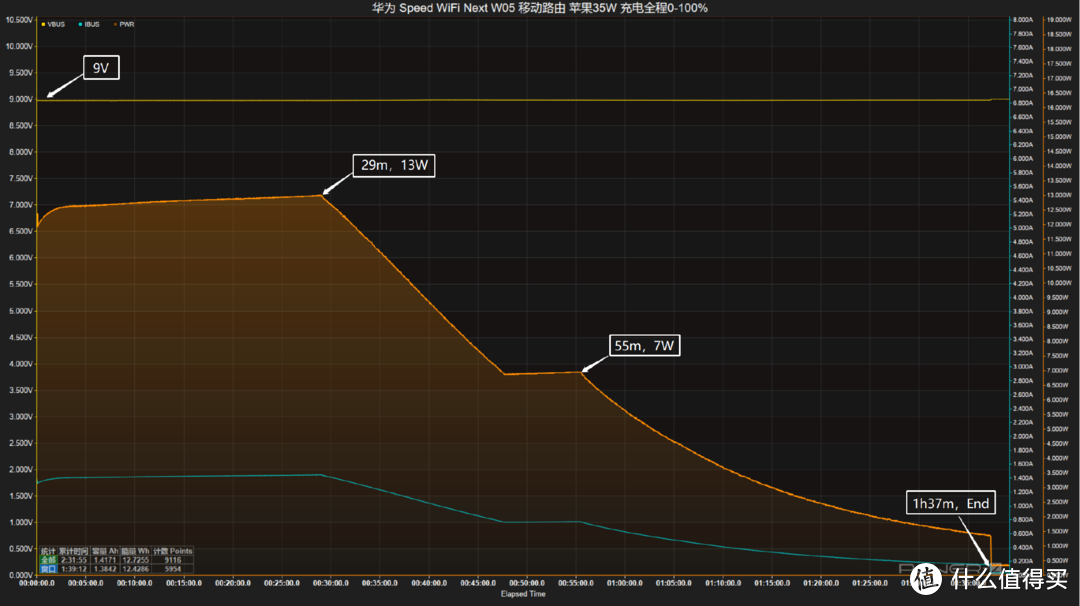Click the 9.000V label on voltage axis
Viewport: 1080px width, 606px height.
click(x=21, y=99)
